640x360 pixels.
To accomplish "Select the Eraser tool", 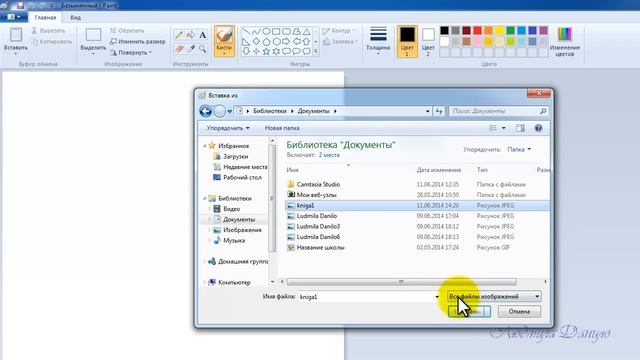I will [x=179, y=49].
